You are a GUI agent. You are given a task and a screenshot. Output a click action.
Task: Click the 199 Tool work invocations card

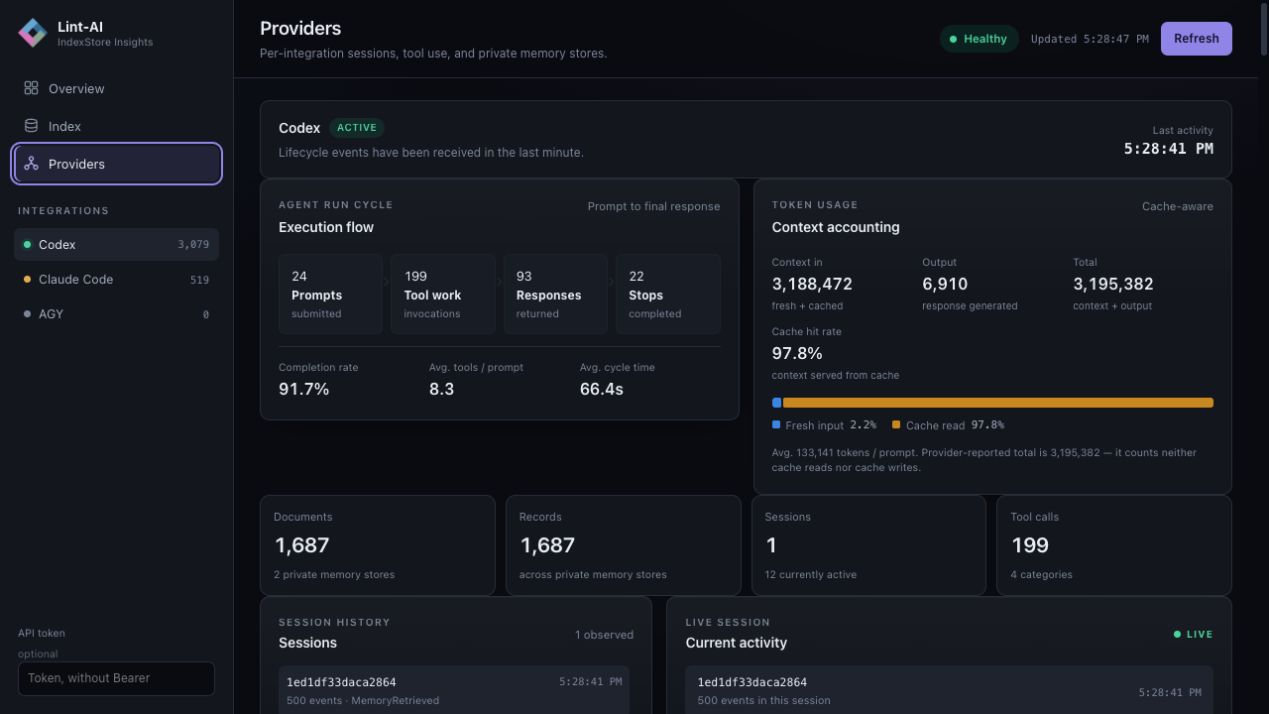(443, 294)
